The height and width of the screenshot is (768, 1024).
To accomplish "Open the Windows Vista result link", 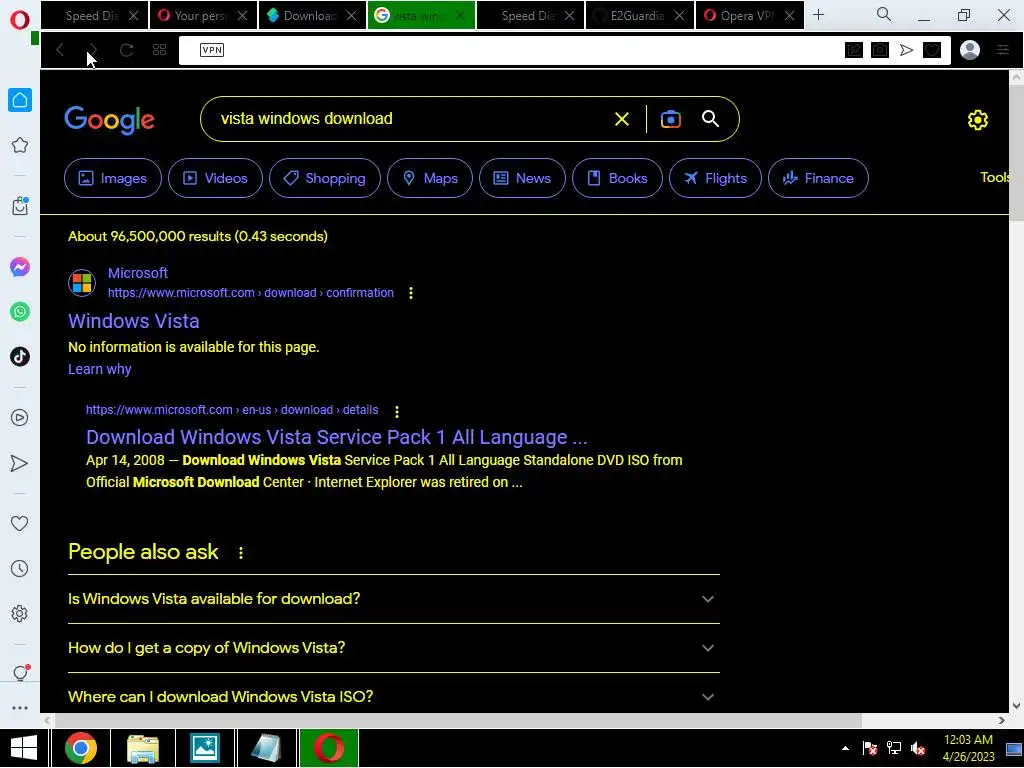I will [x=134, y=321].
